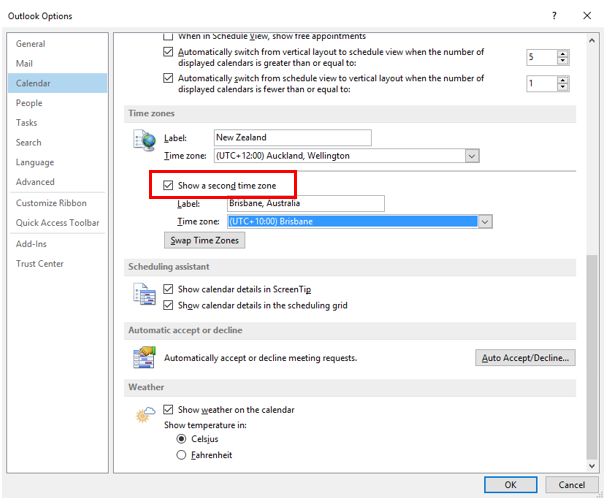The width and height of the screenshot is (609, 498).
Task: Select the Celsius temperature option
Action: pyautogui.click(x=181, y=439)
